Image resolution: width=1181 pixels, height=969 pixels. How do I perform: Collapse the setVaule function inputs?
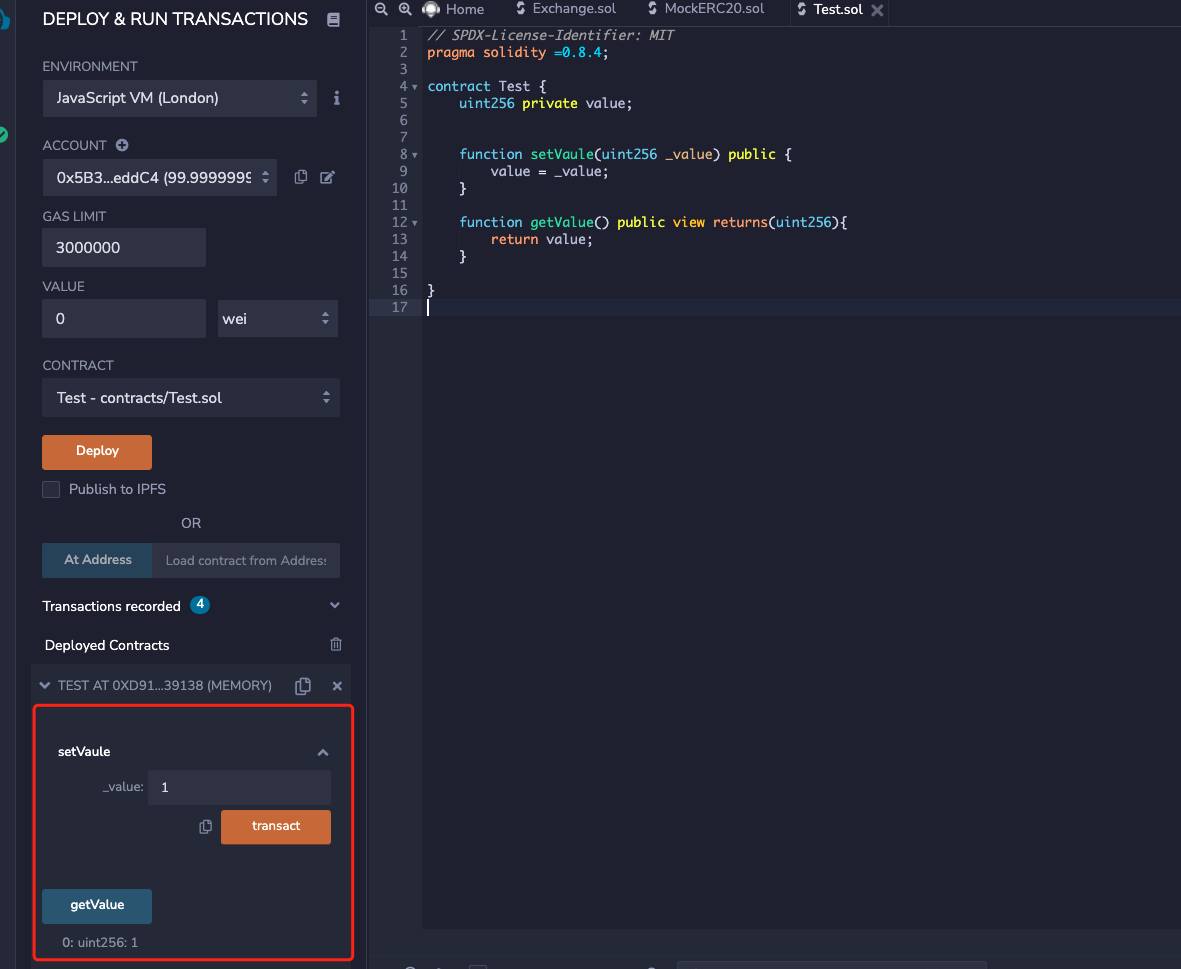click(x=322, y=752)
